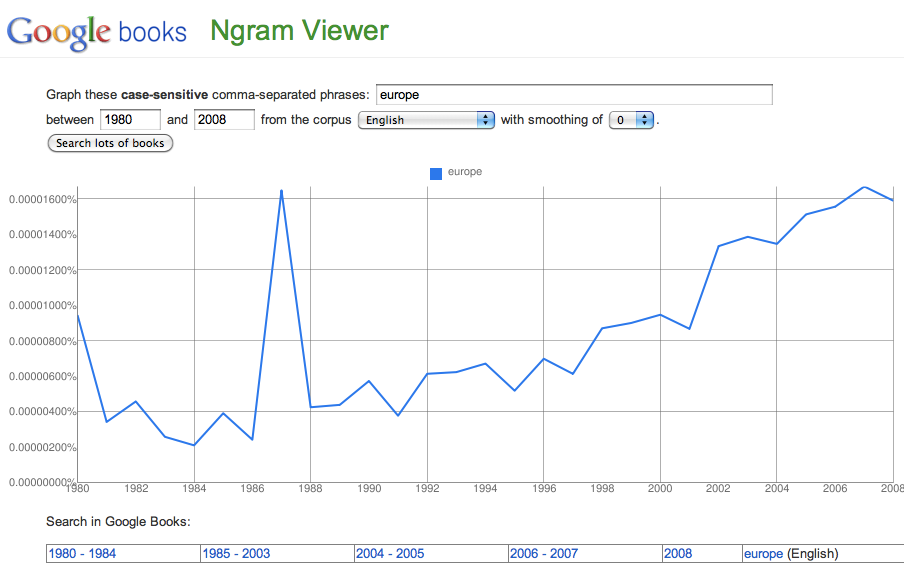Image resolution: width=904 pixels, height=580 pixels.
Task: Click the end year field 2008
Action: click(x=224, y=119)
